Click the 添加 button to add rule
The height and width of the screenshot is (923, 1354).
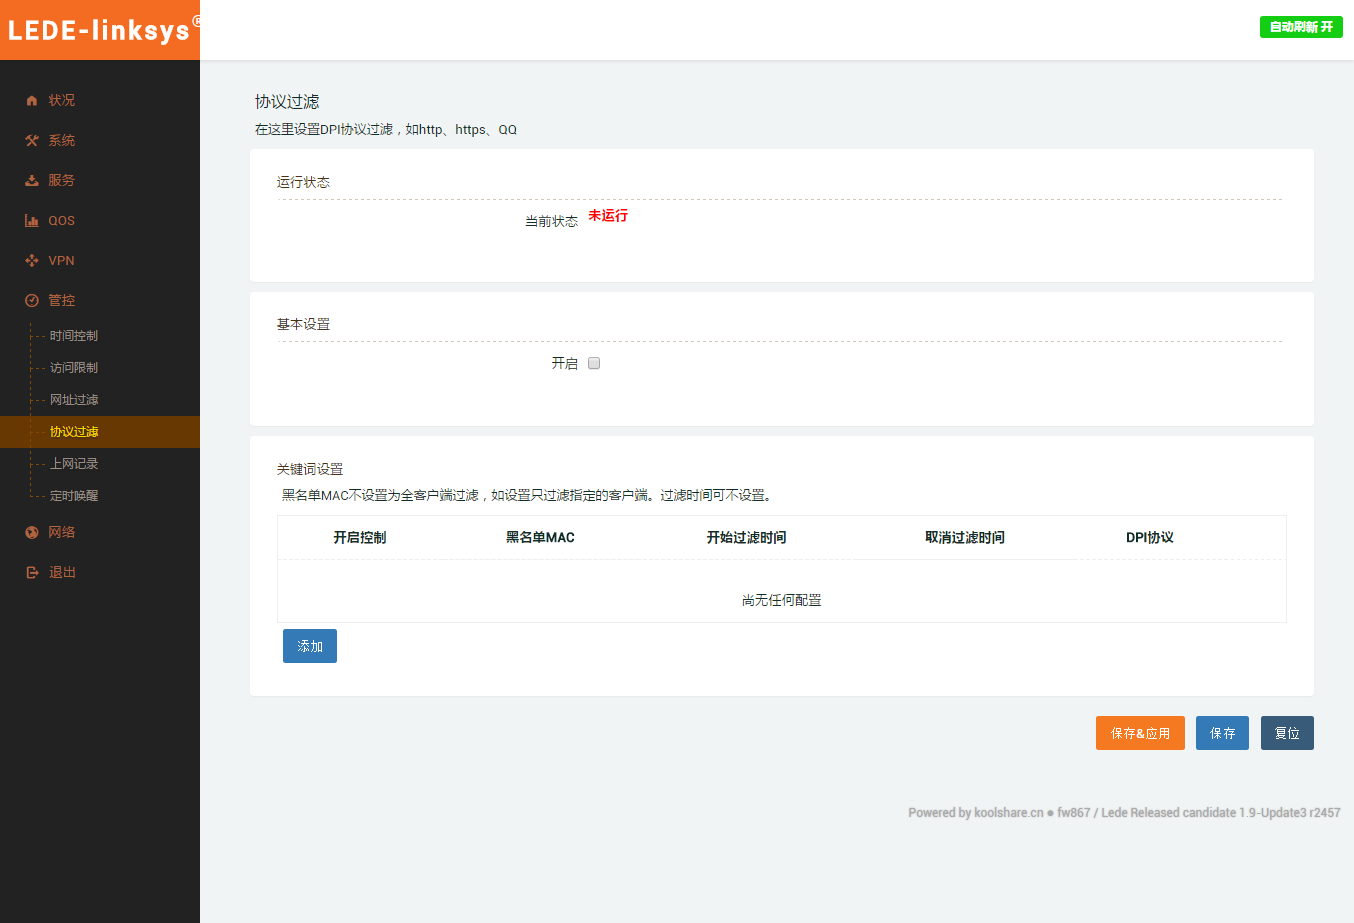[x=310, y=646]
